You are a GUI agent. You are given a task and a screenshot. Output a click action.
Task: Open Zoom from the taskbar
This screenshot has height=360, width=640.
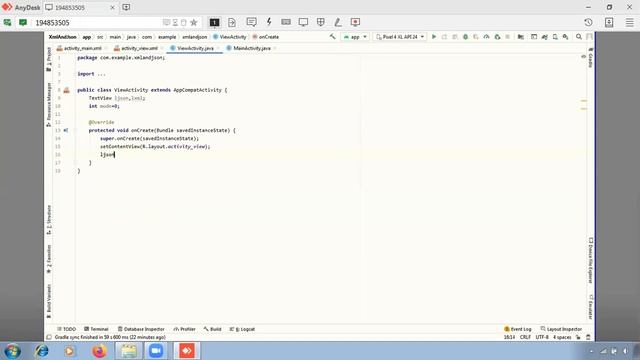(x=156, y=351)
